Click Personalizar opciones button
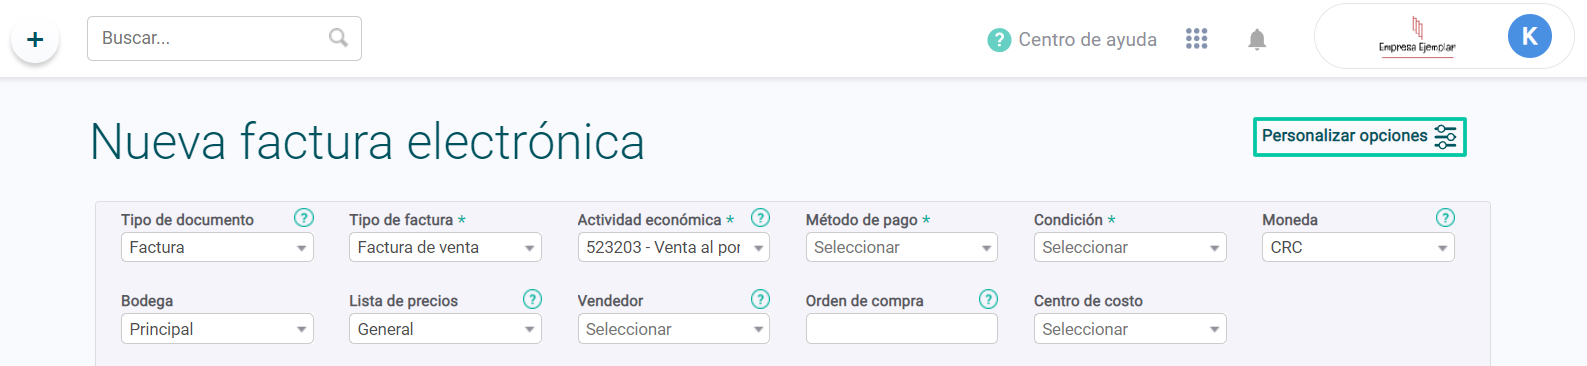1587x366 pixels. (x=1360, y=137)
